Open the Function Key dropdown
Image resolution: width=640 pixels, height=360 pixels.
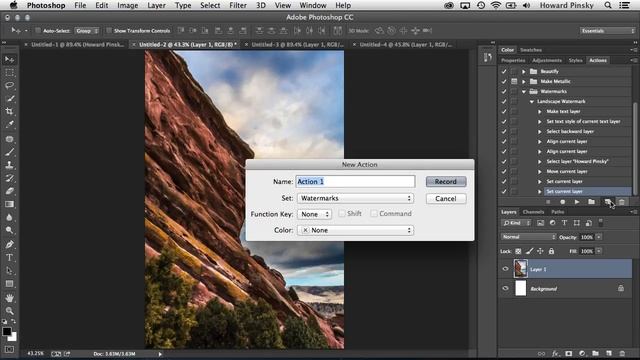point(314,214)
